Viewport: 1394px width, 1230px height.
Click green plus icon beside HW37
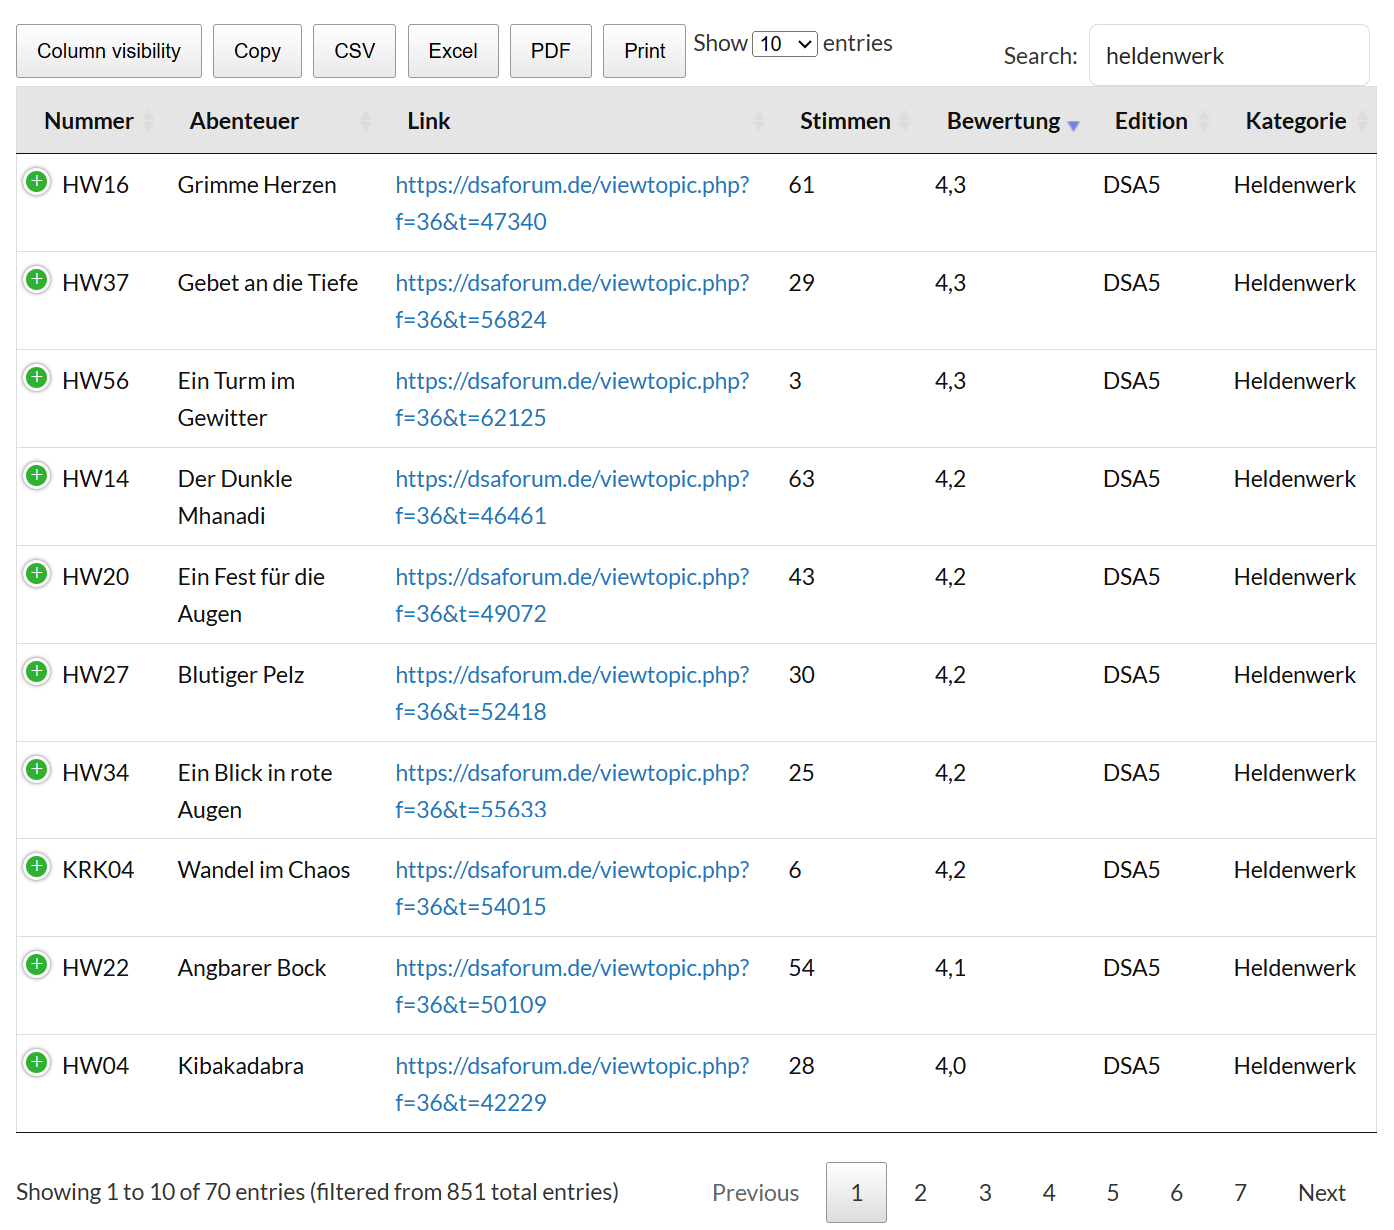37,280
